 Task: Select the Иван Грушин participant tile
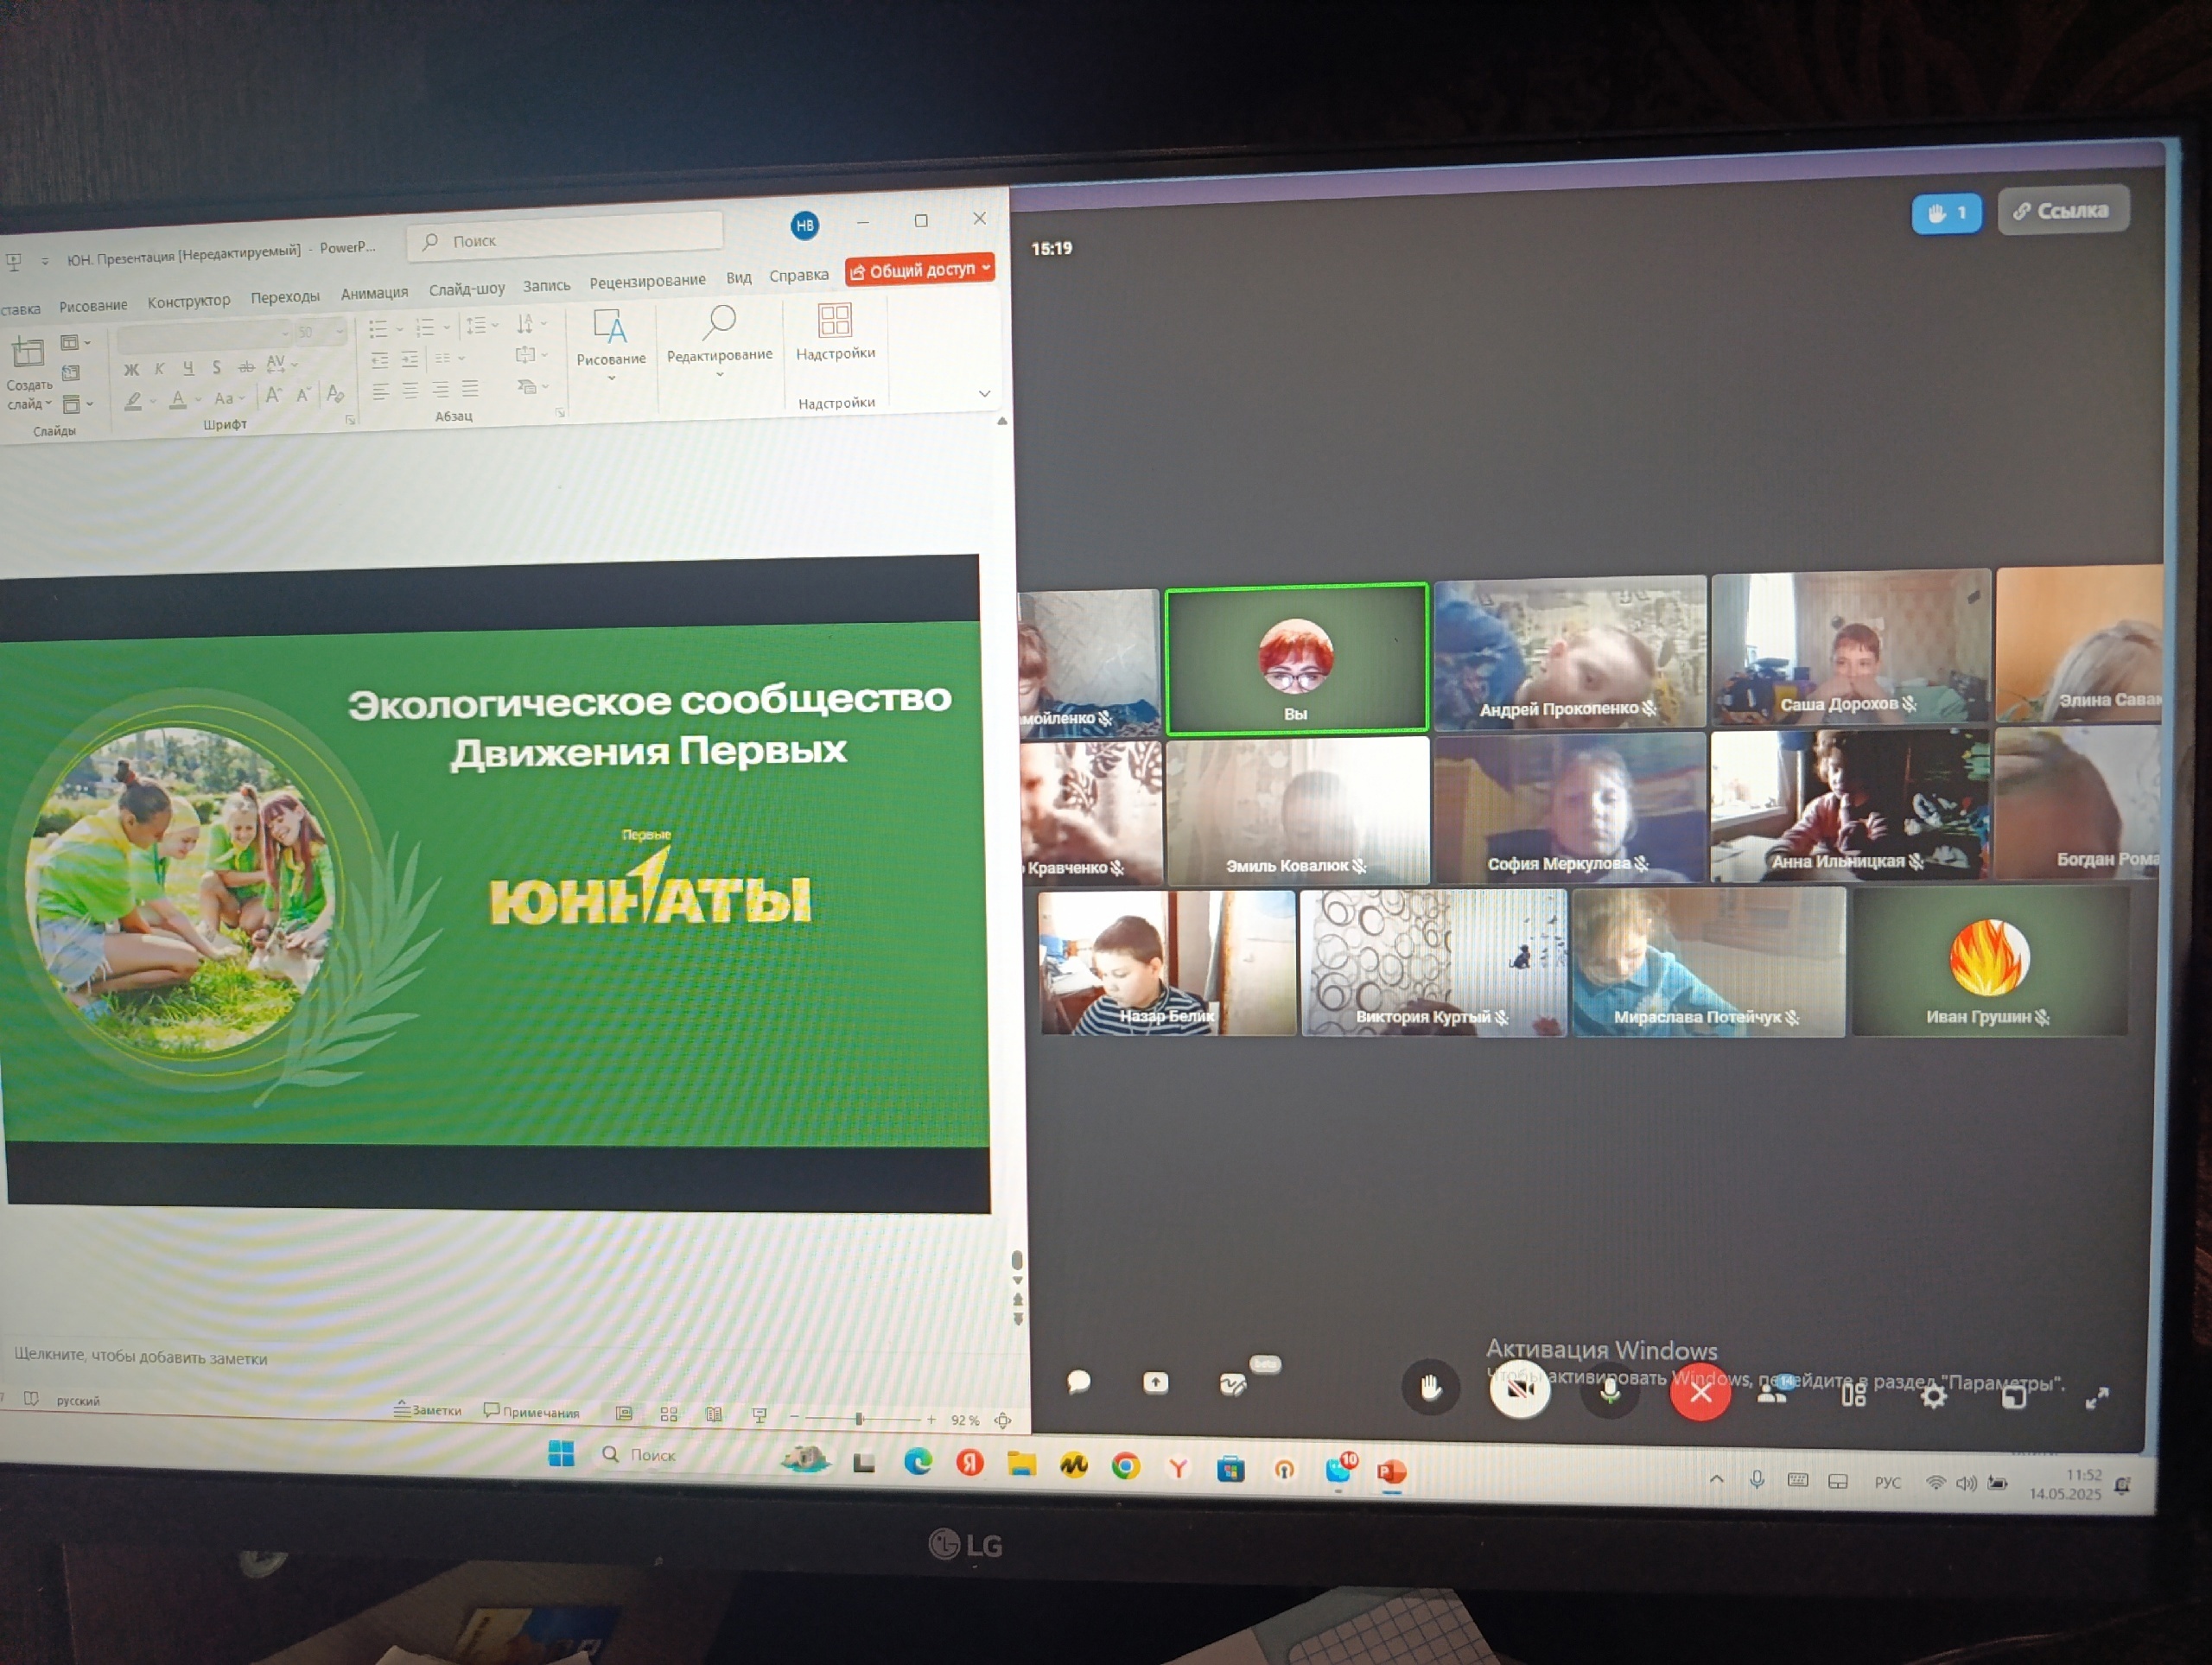coord(1989,961)
